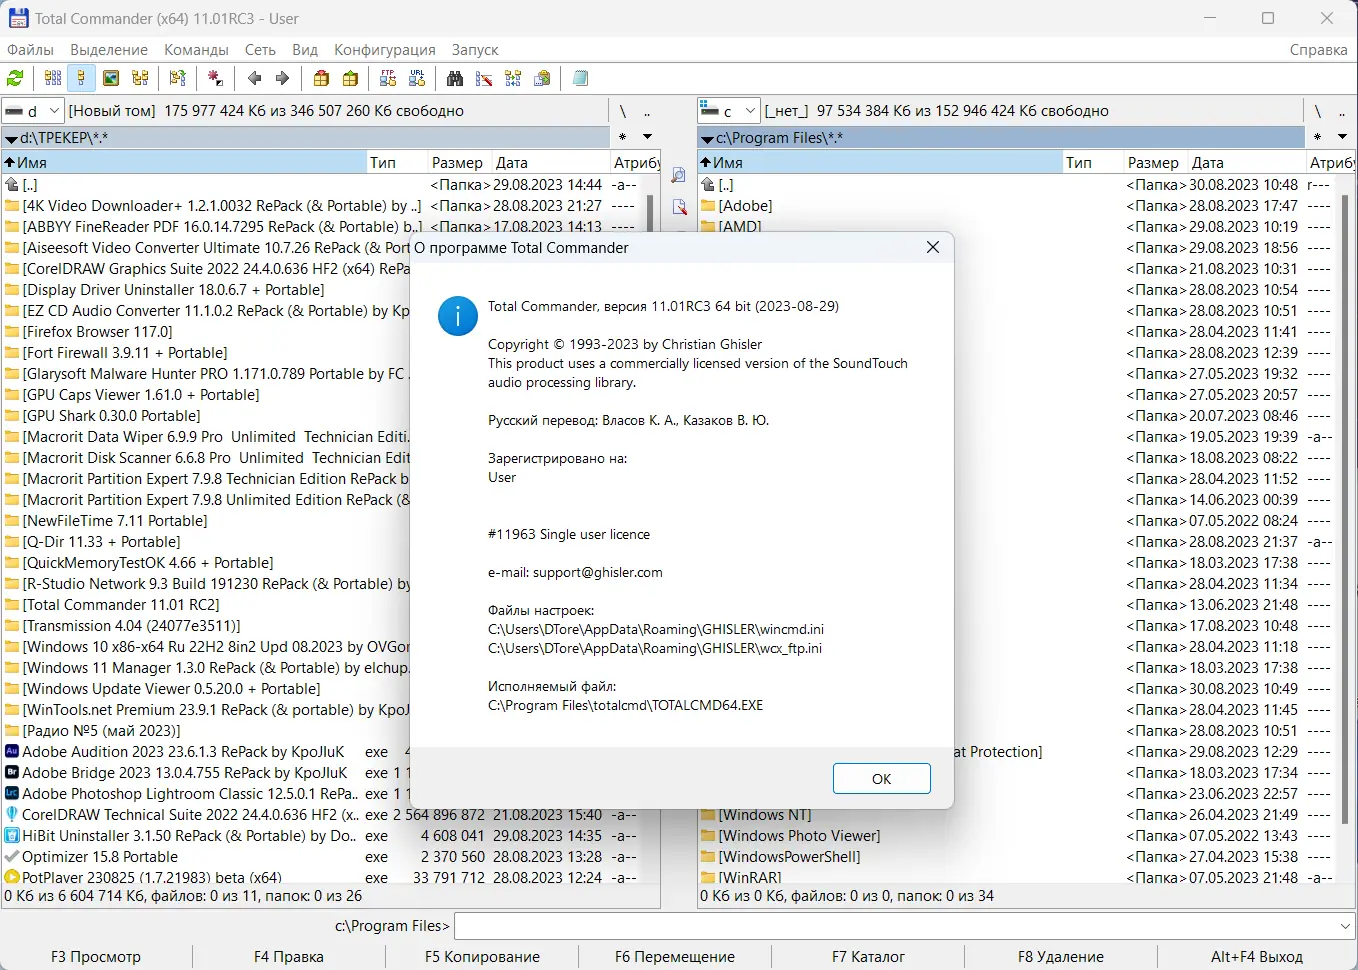Viewport: 1358px width, 970px height.
Task: Open the FTP connect toolbar icon
Action: click(388, 78)
